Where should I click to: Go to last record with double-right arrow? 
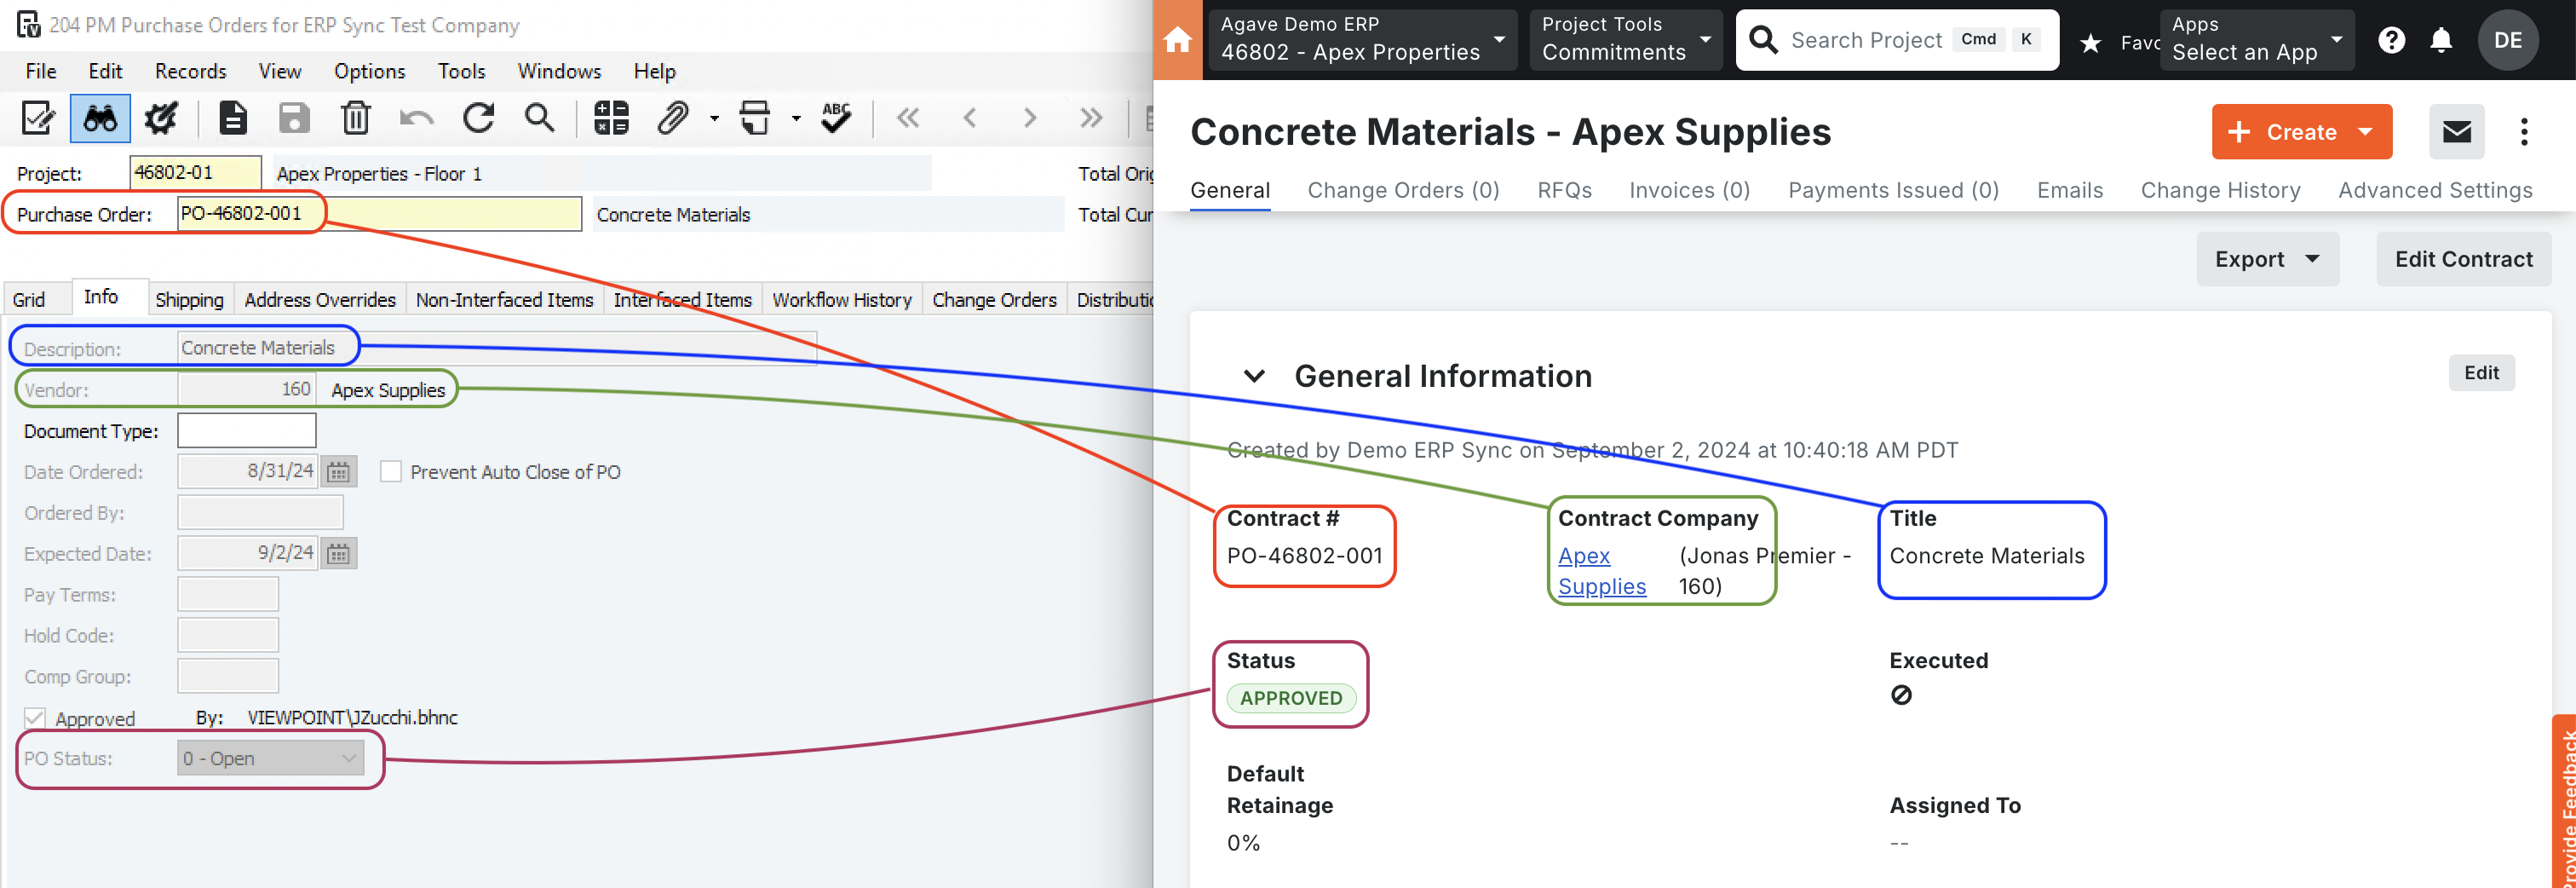point(1091,118)
